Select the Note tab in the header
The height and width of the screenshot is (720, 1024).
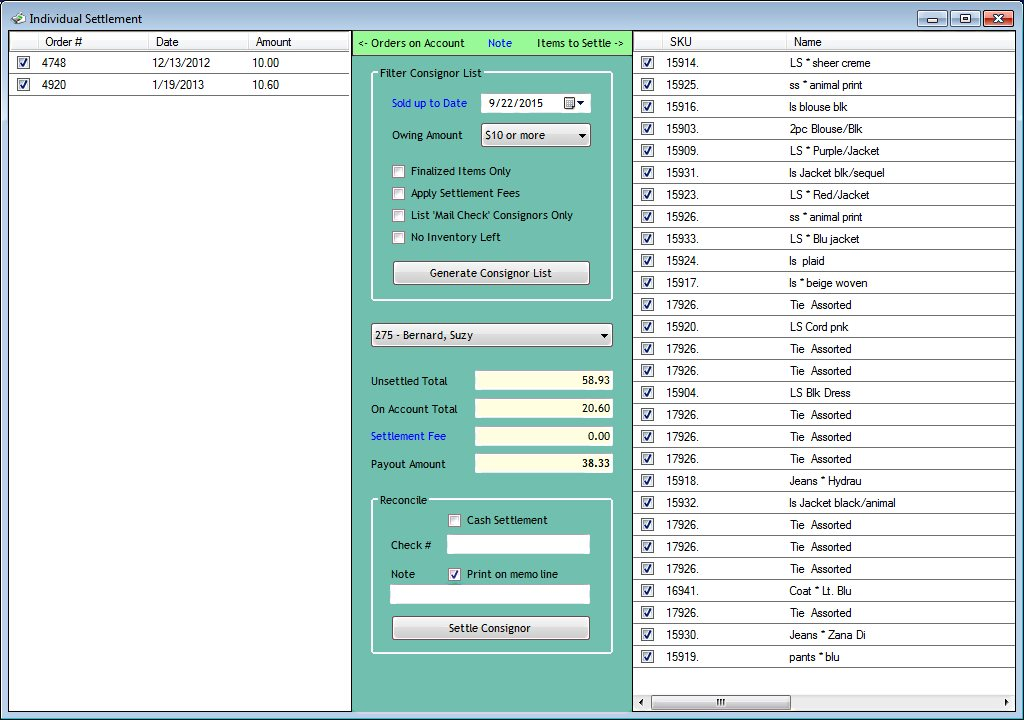point(500,43)
